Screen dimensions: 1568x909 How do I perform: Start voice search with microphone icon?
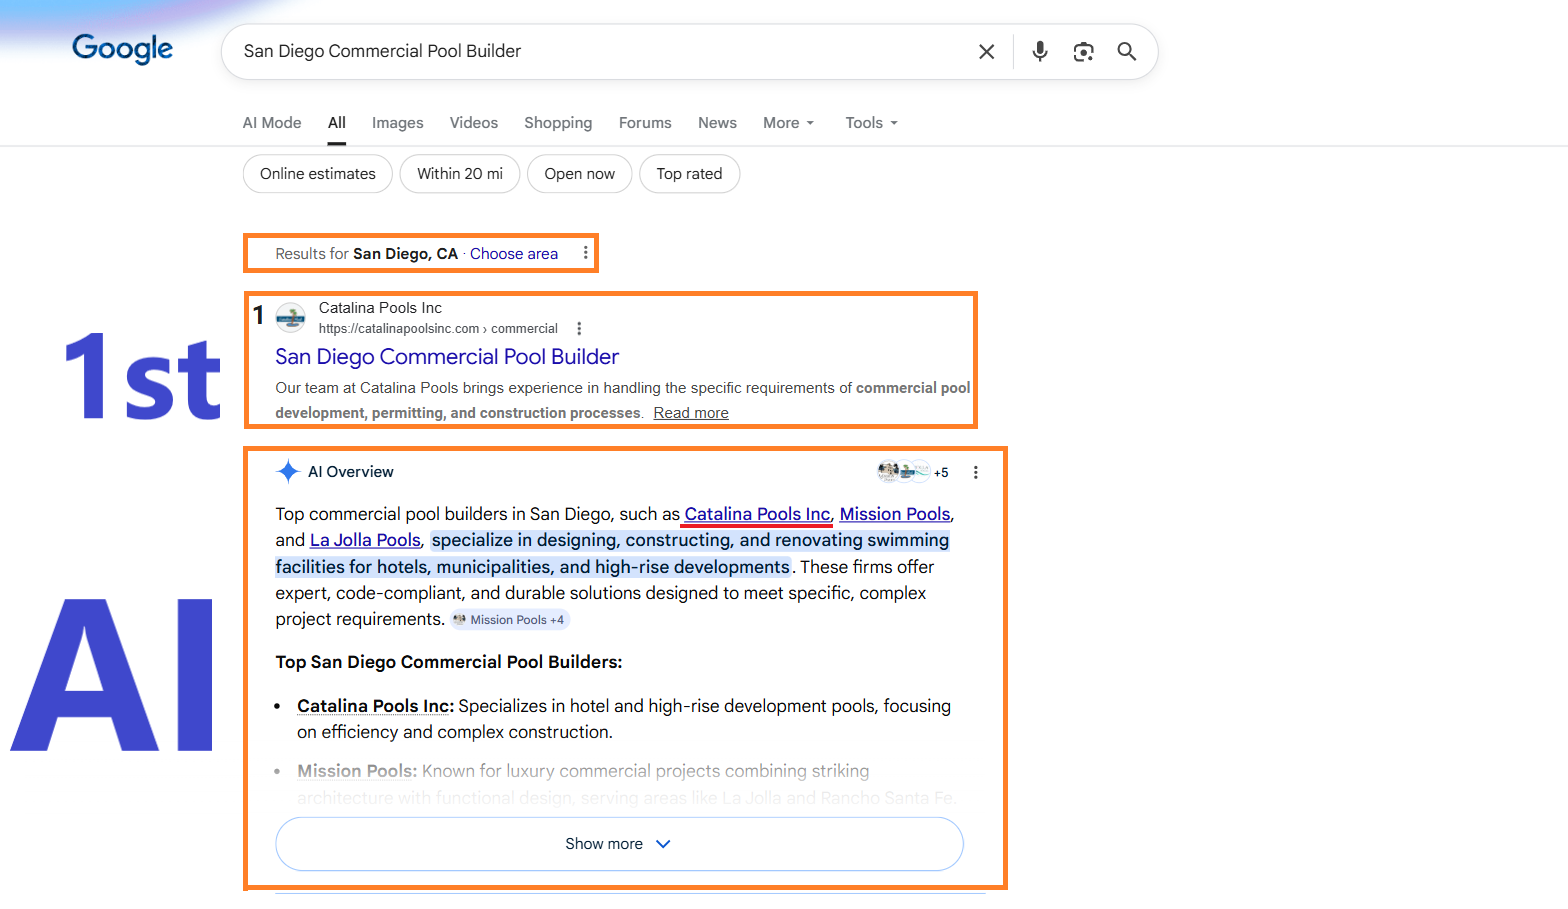(1040, 52)
